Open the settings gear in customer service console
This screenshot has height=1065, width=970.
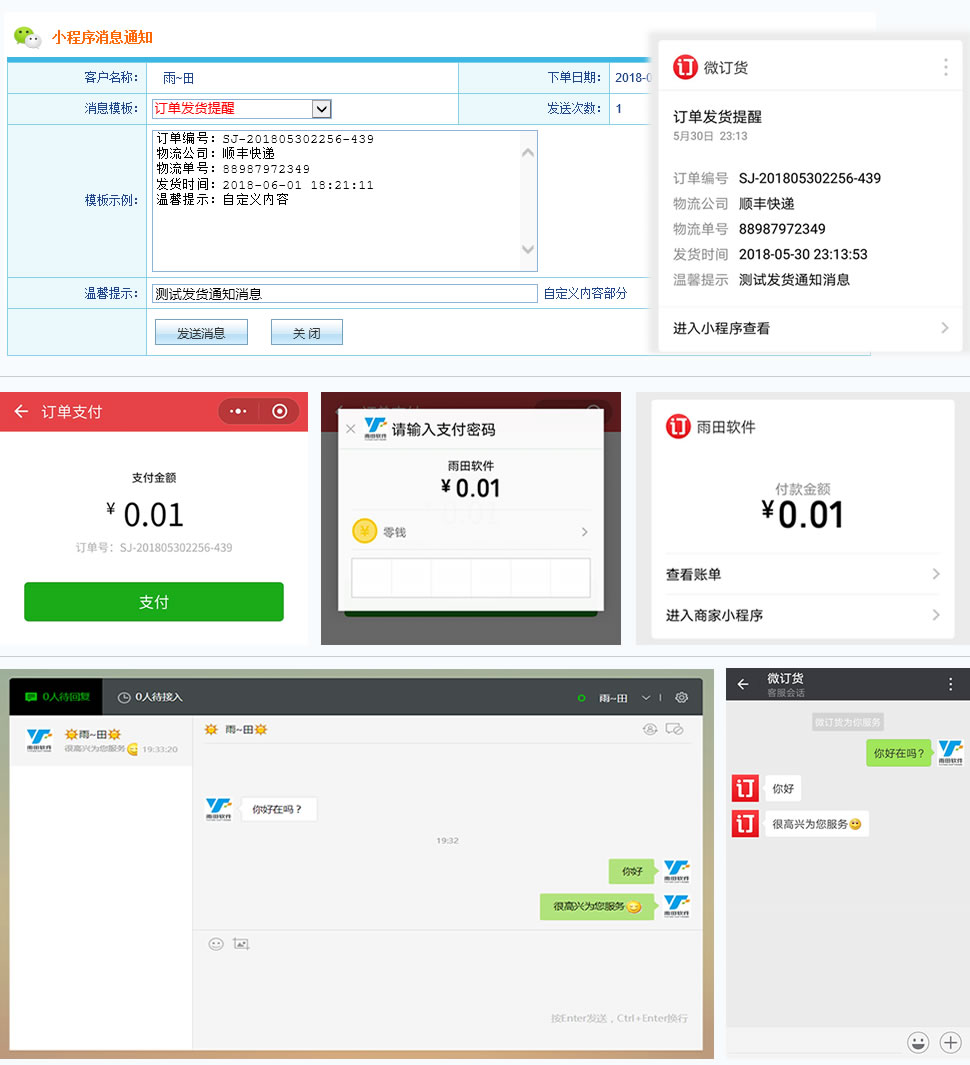coord(682,697)
